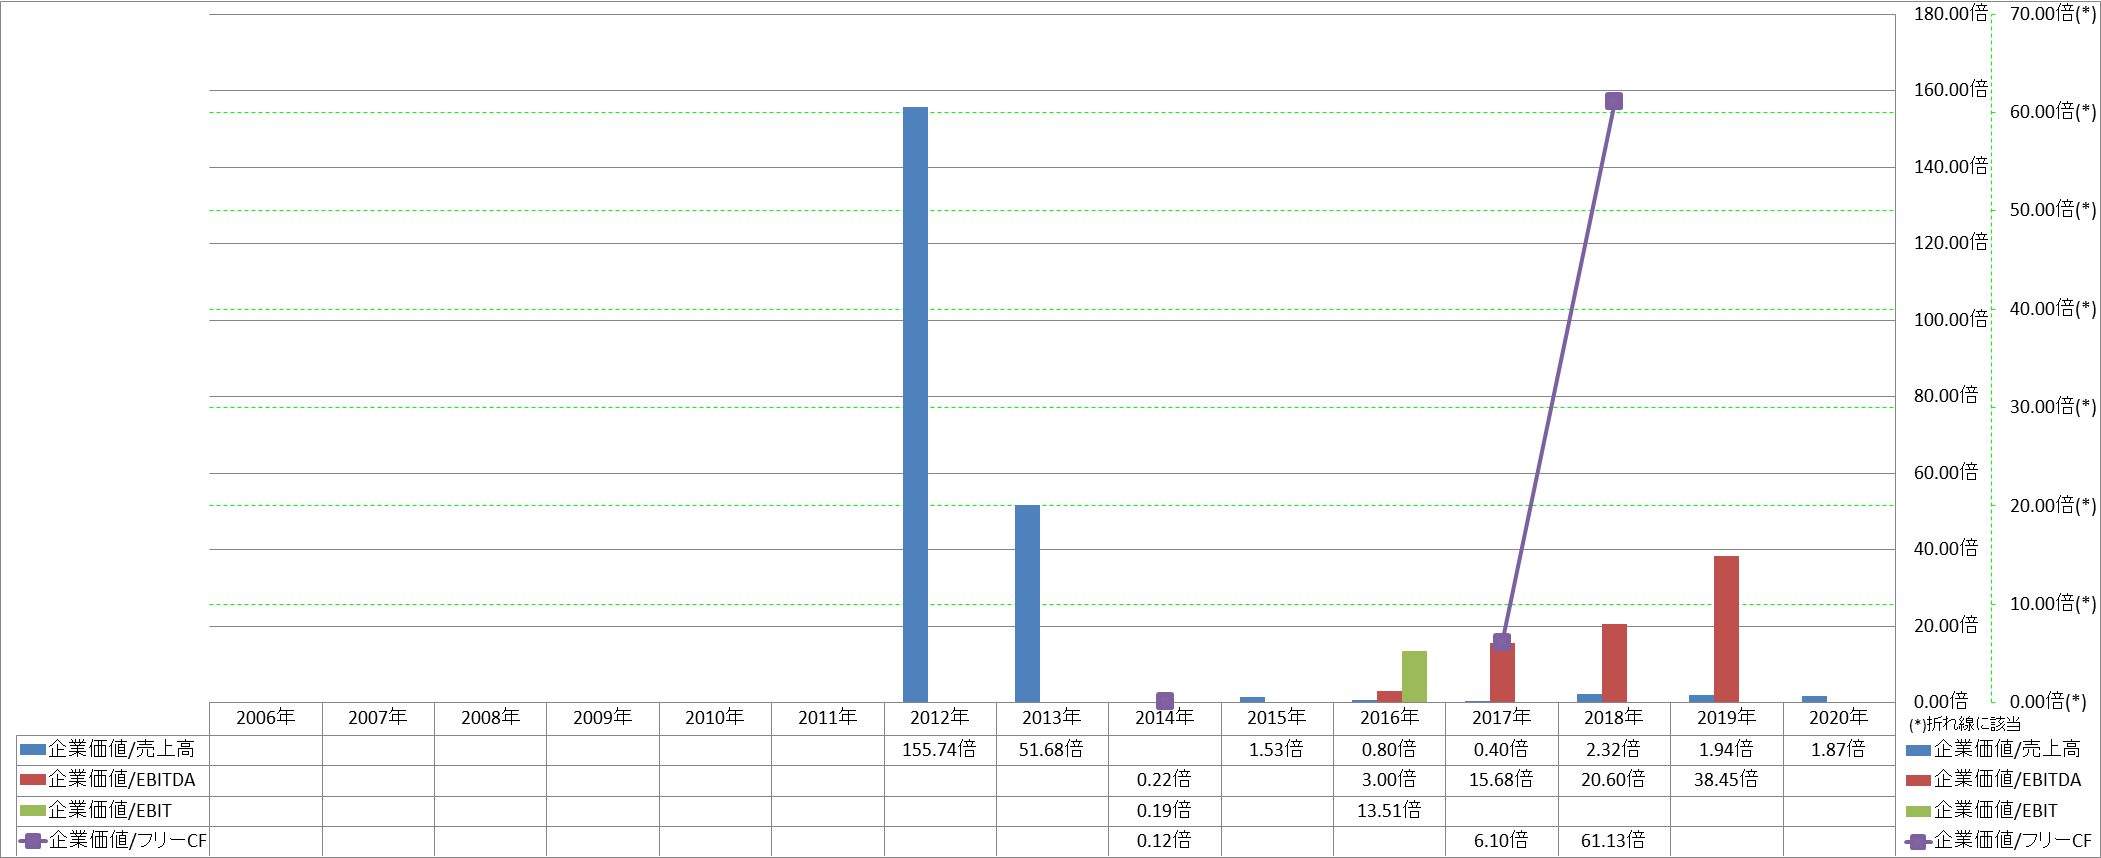Click the 企業価値/EBIT row header in the data table
The image size is (2101, 858).
pos(110,810)
